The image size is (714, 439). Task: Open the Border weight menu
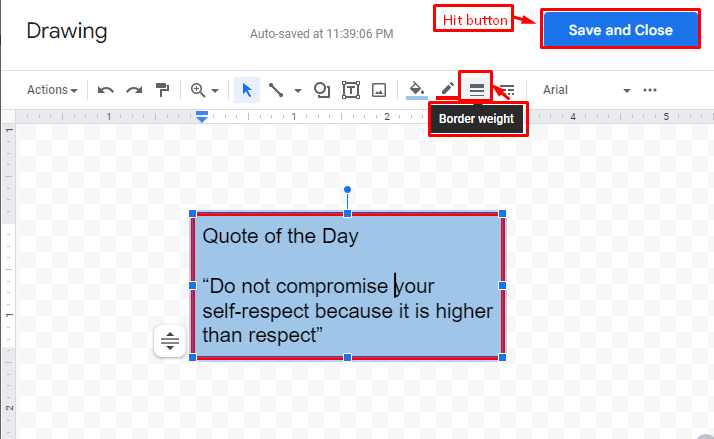click(476, 90)
